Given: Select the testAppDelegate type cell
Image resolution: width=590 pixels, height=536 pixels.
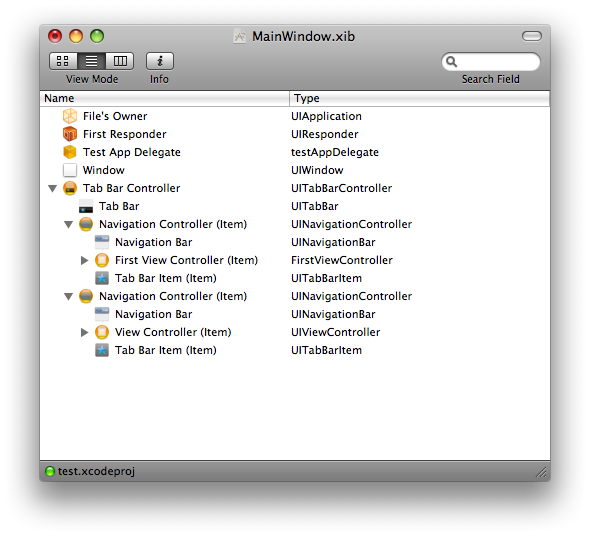Looking at the screenshot, I should click(335, 152).
